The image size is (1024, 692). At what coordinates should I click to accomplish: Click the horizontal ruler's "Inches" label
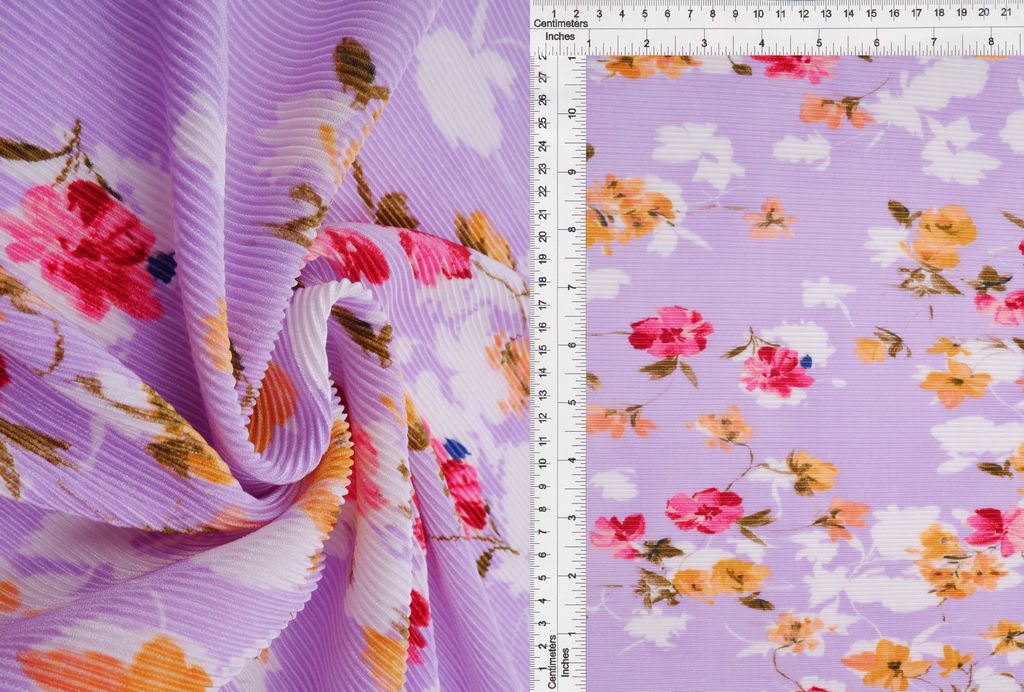tap(560, 37)
